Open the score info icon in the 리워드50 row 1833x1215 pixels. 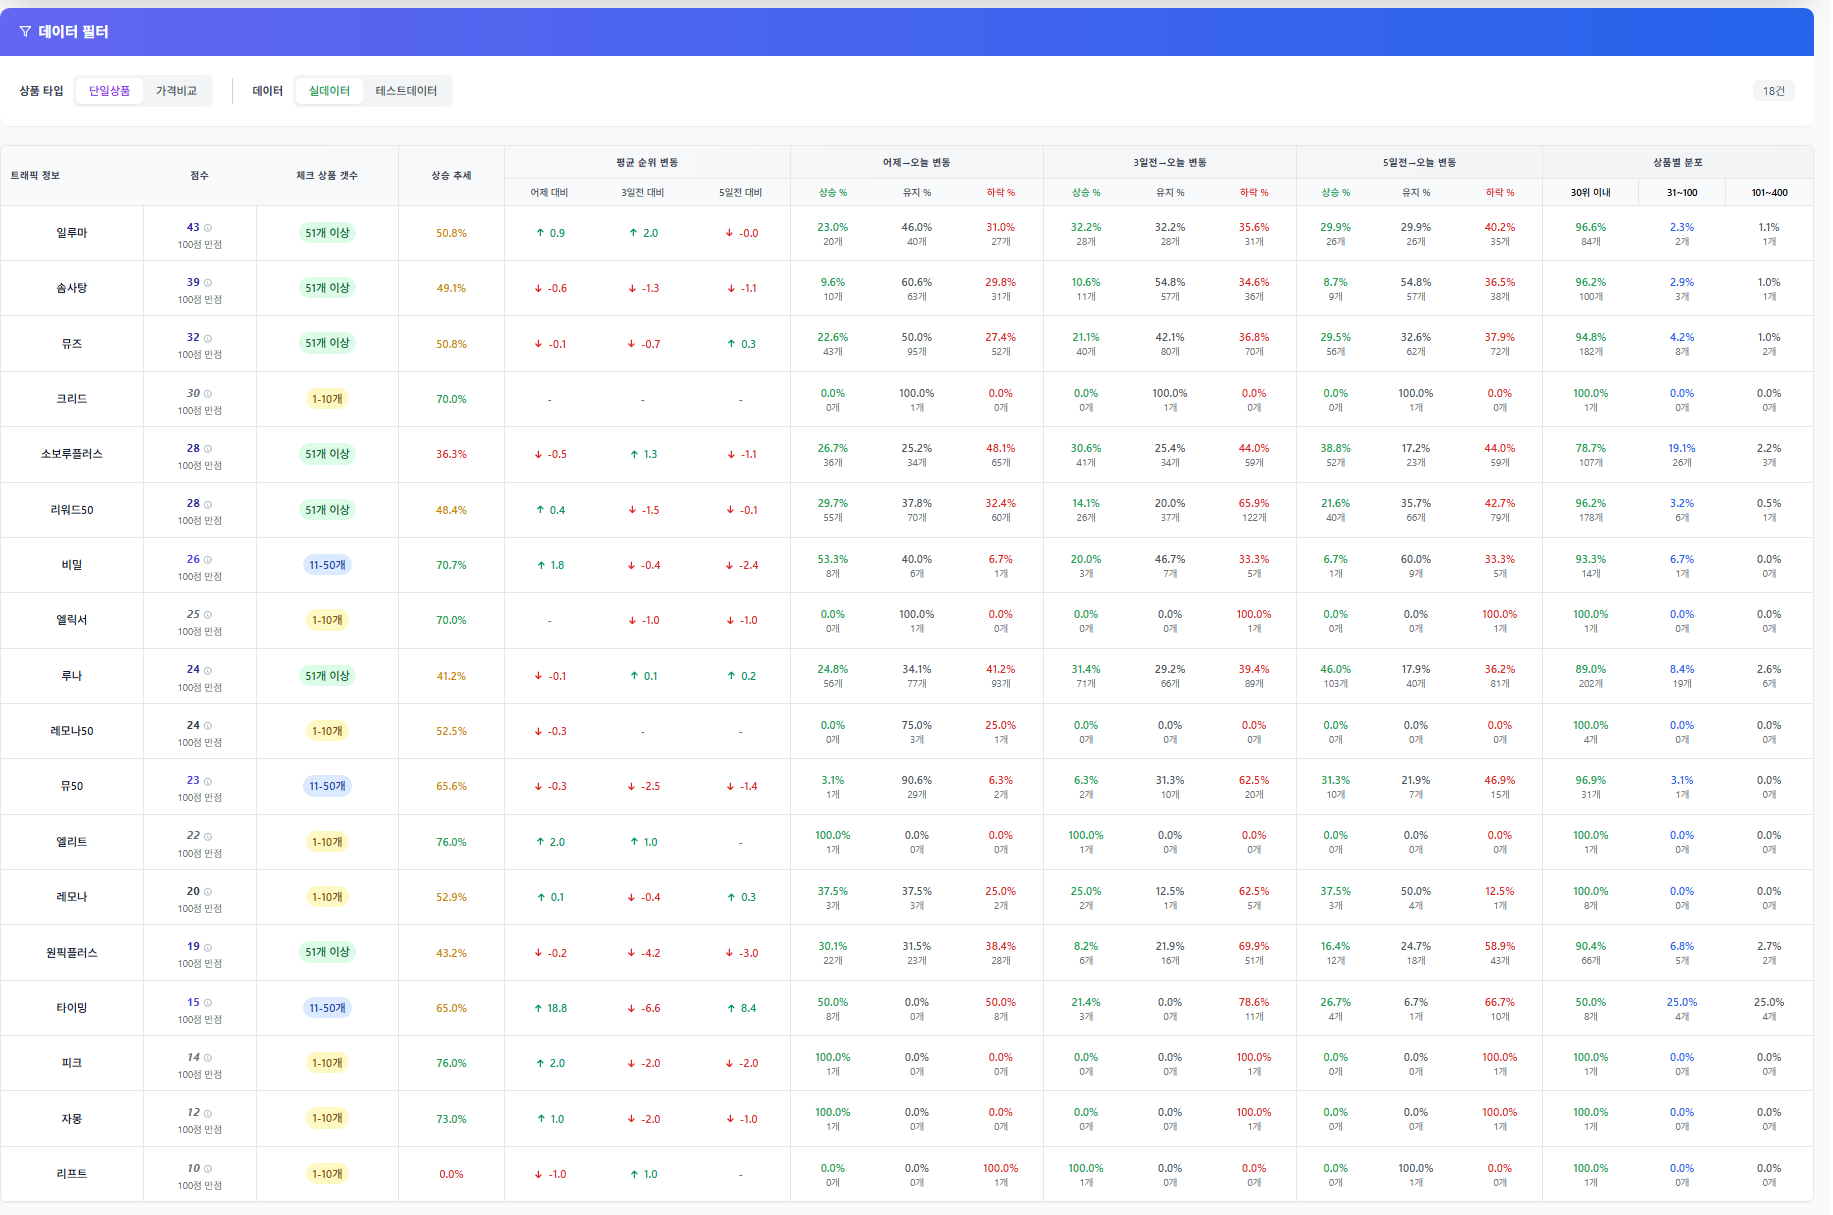coord(208,504)
